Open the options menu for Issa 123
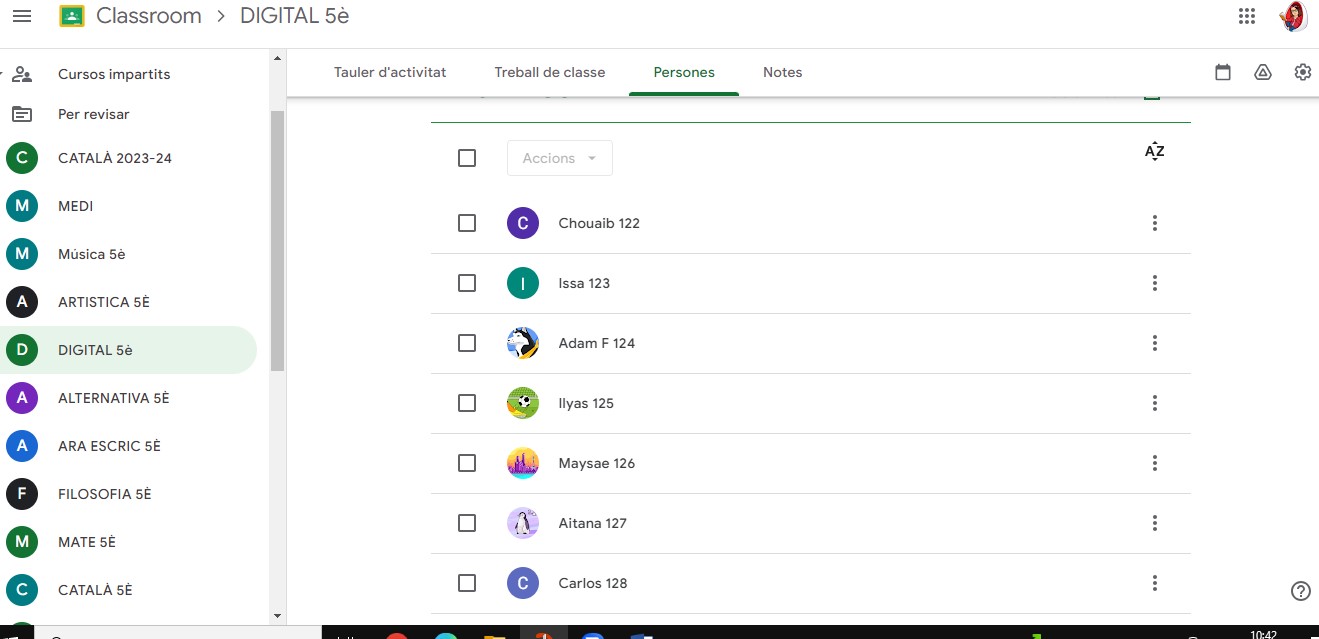Viewport: 1319px width, 639px height. coord(1154,283)
